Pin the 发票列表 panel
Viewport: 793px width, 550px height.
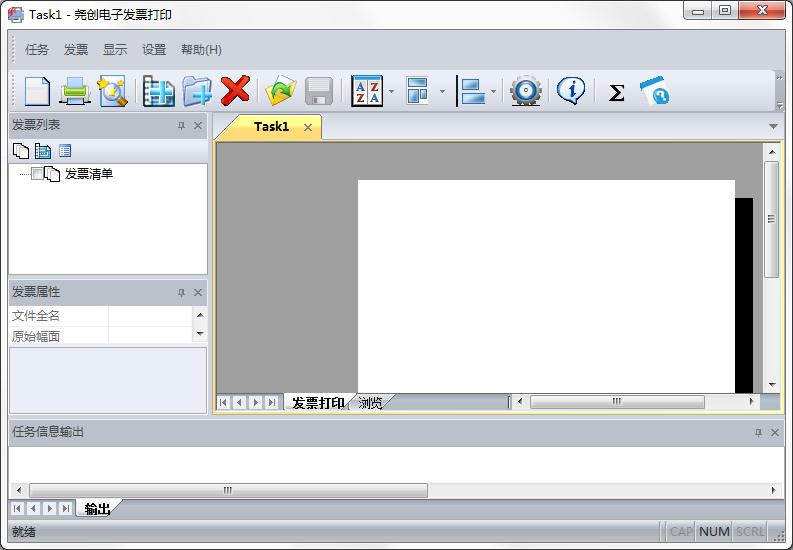(181, 126)
